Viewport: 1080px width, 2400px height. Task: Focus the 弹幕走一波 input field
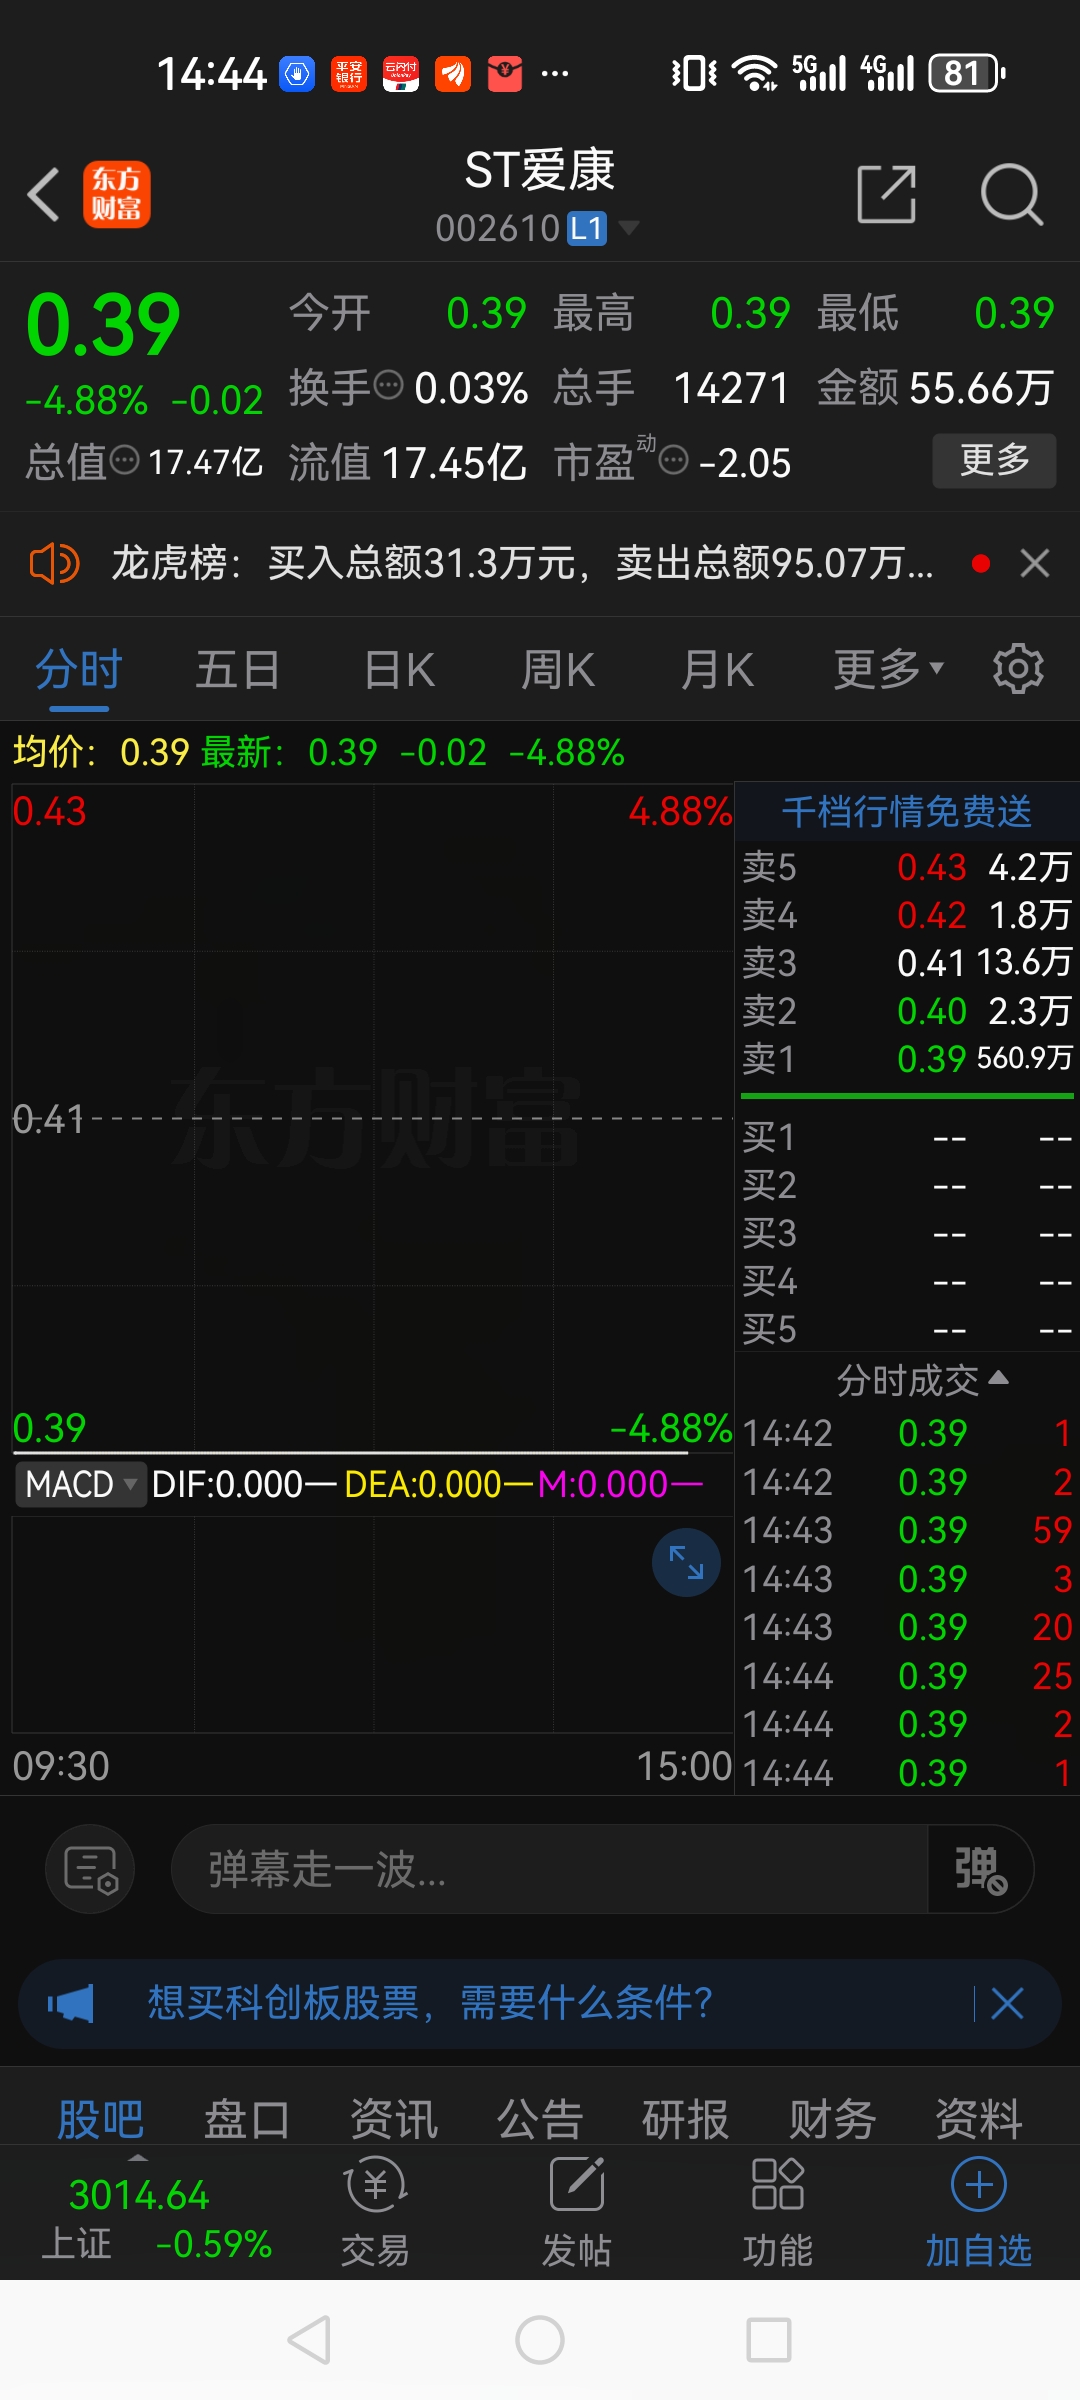click(550, 1869)
